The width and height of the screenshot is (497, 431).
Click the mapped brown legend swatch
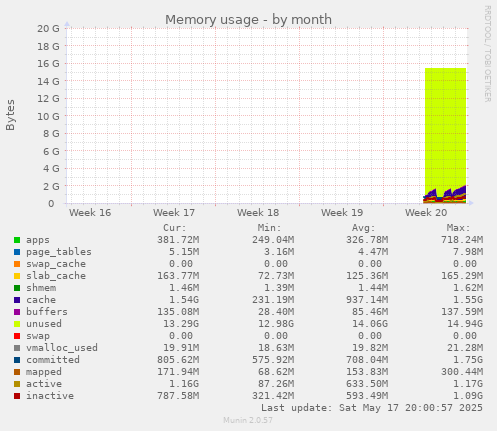tap(17, 372)
